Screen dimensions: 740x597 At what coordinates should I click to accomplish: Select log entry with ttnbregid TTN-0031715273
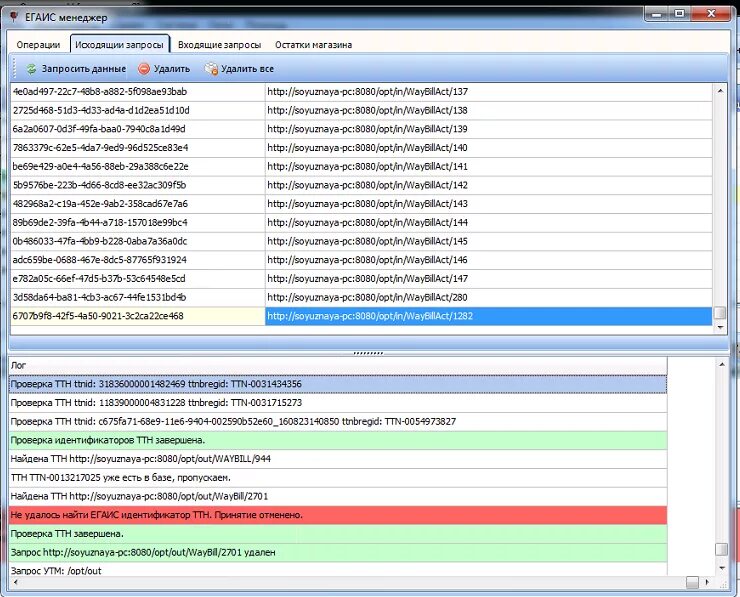click(338, 403)
